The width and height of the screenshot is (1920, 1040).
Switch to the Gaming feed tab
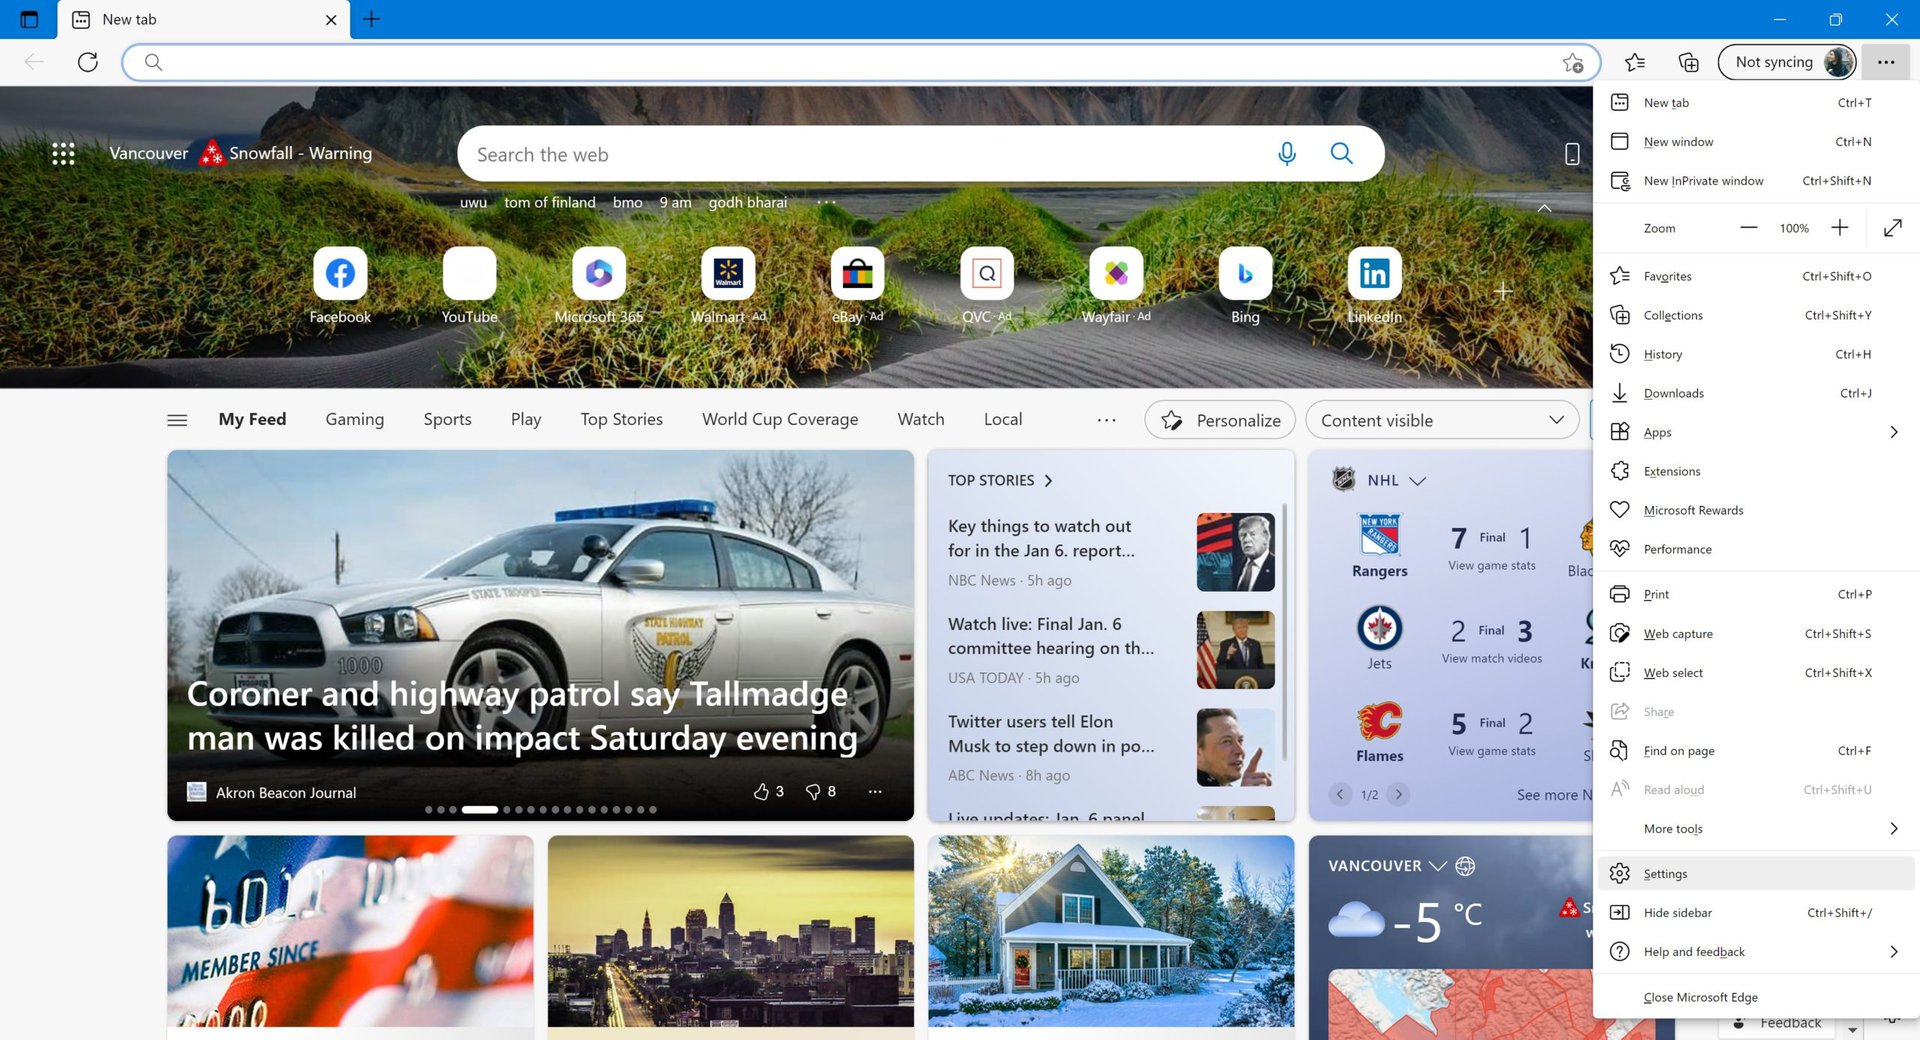(354, 420)
